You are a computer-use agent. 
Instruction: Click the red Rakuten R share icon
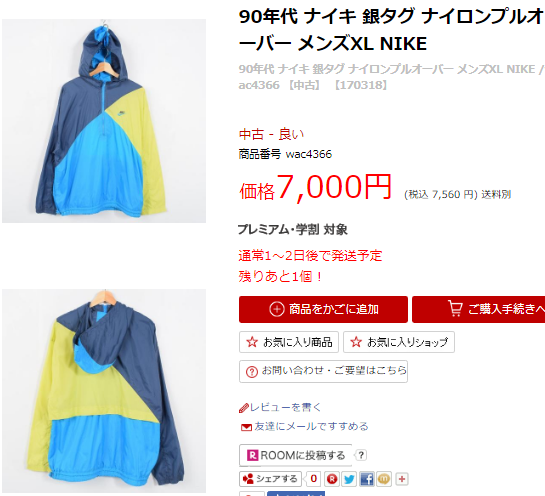332,479
